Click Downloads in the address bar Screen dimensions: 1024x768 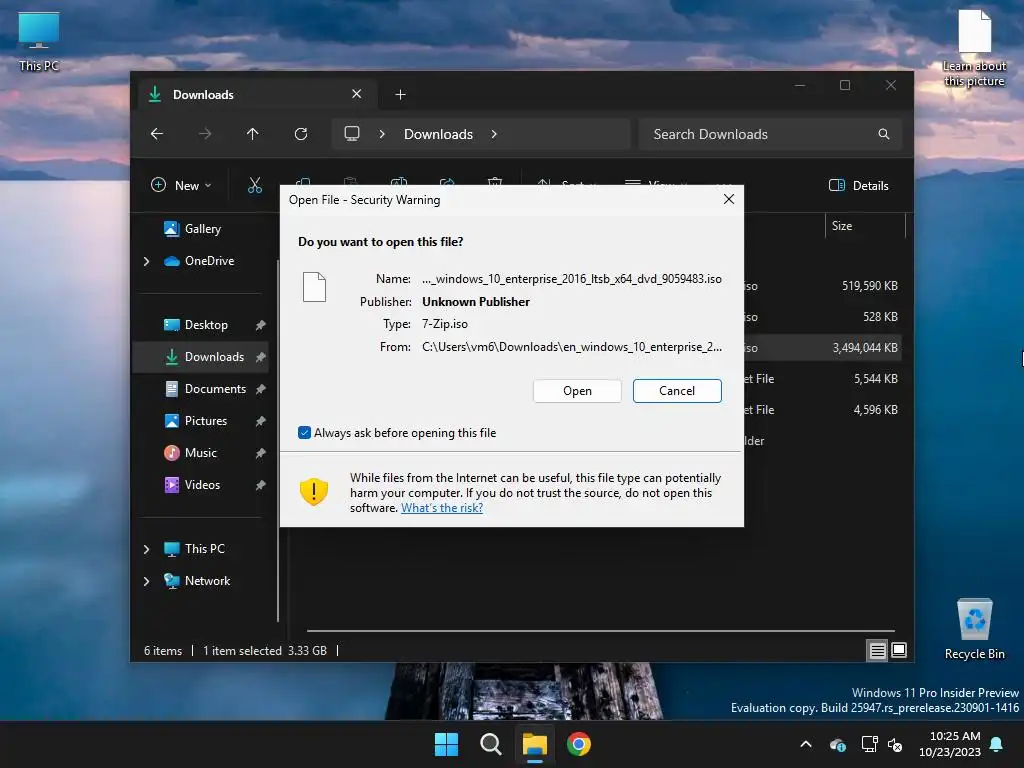pyautogui.click(x=438, y=134)
